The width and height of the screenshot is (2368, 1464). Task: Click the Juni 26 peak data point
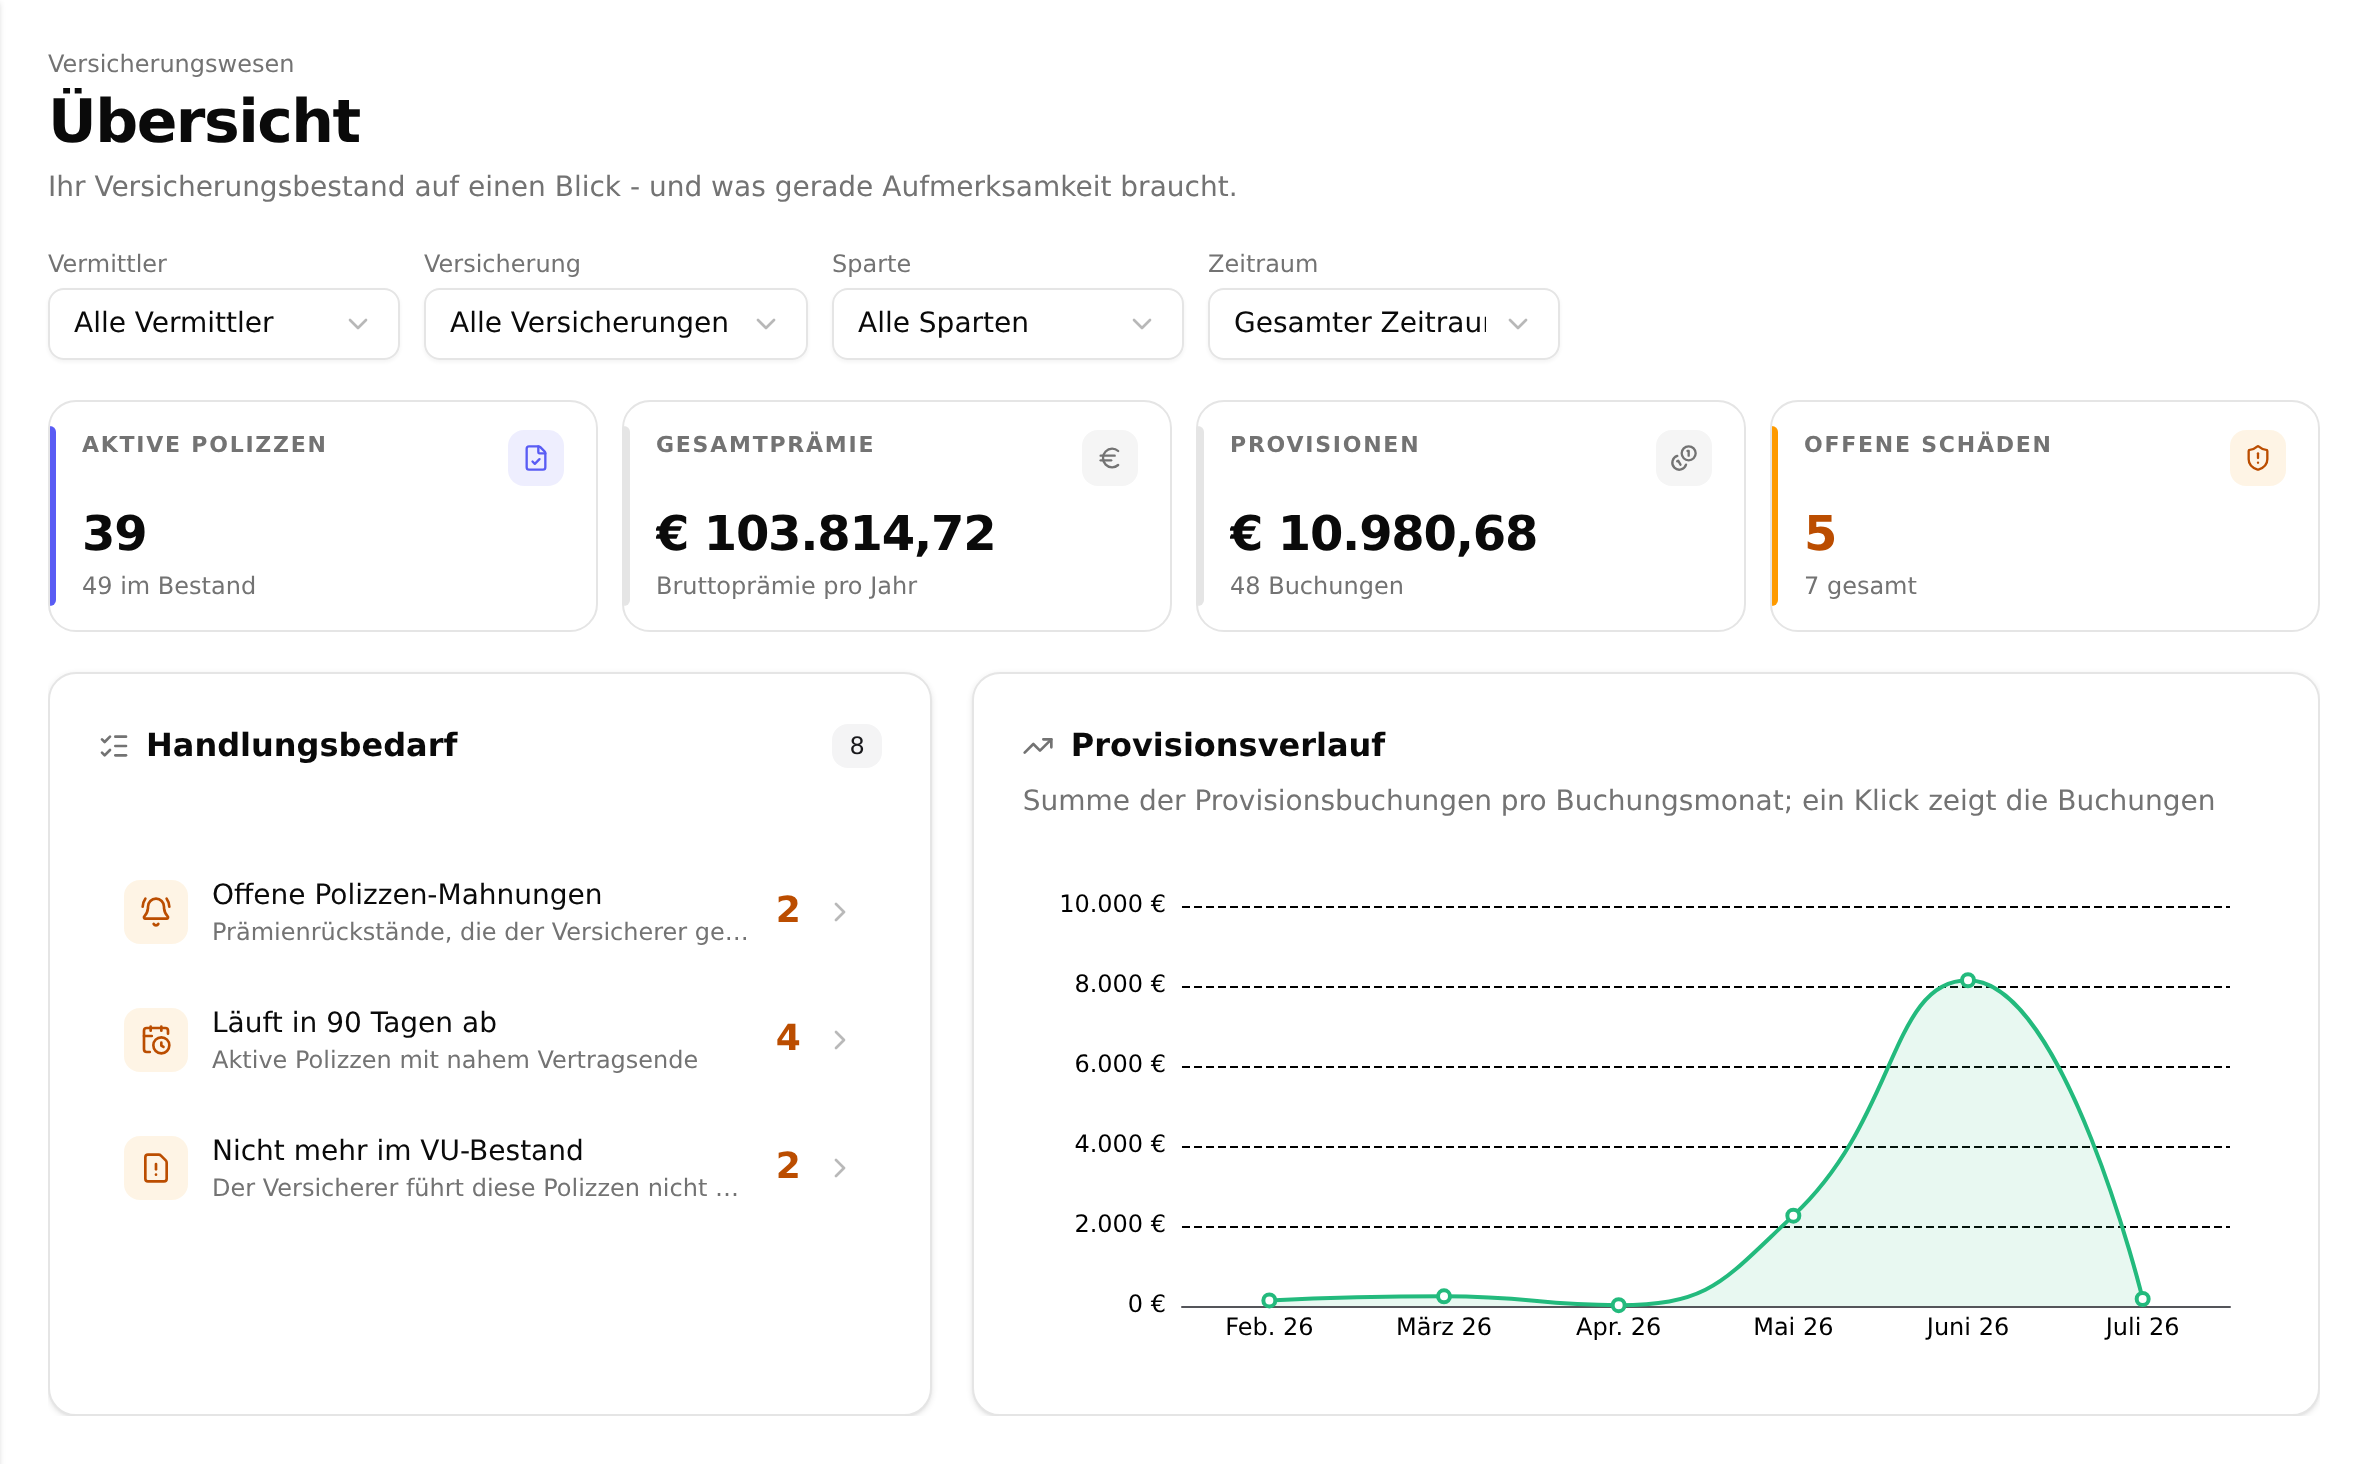point(1967,980)
